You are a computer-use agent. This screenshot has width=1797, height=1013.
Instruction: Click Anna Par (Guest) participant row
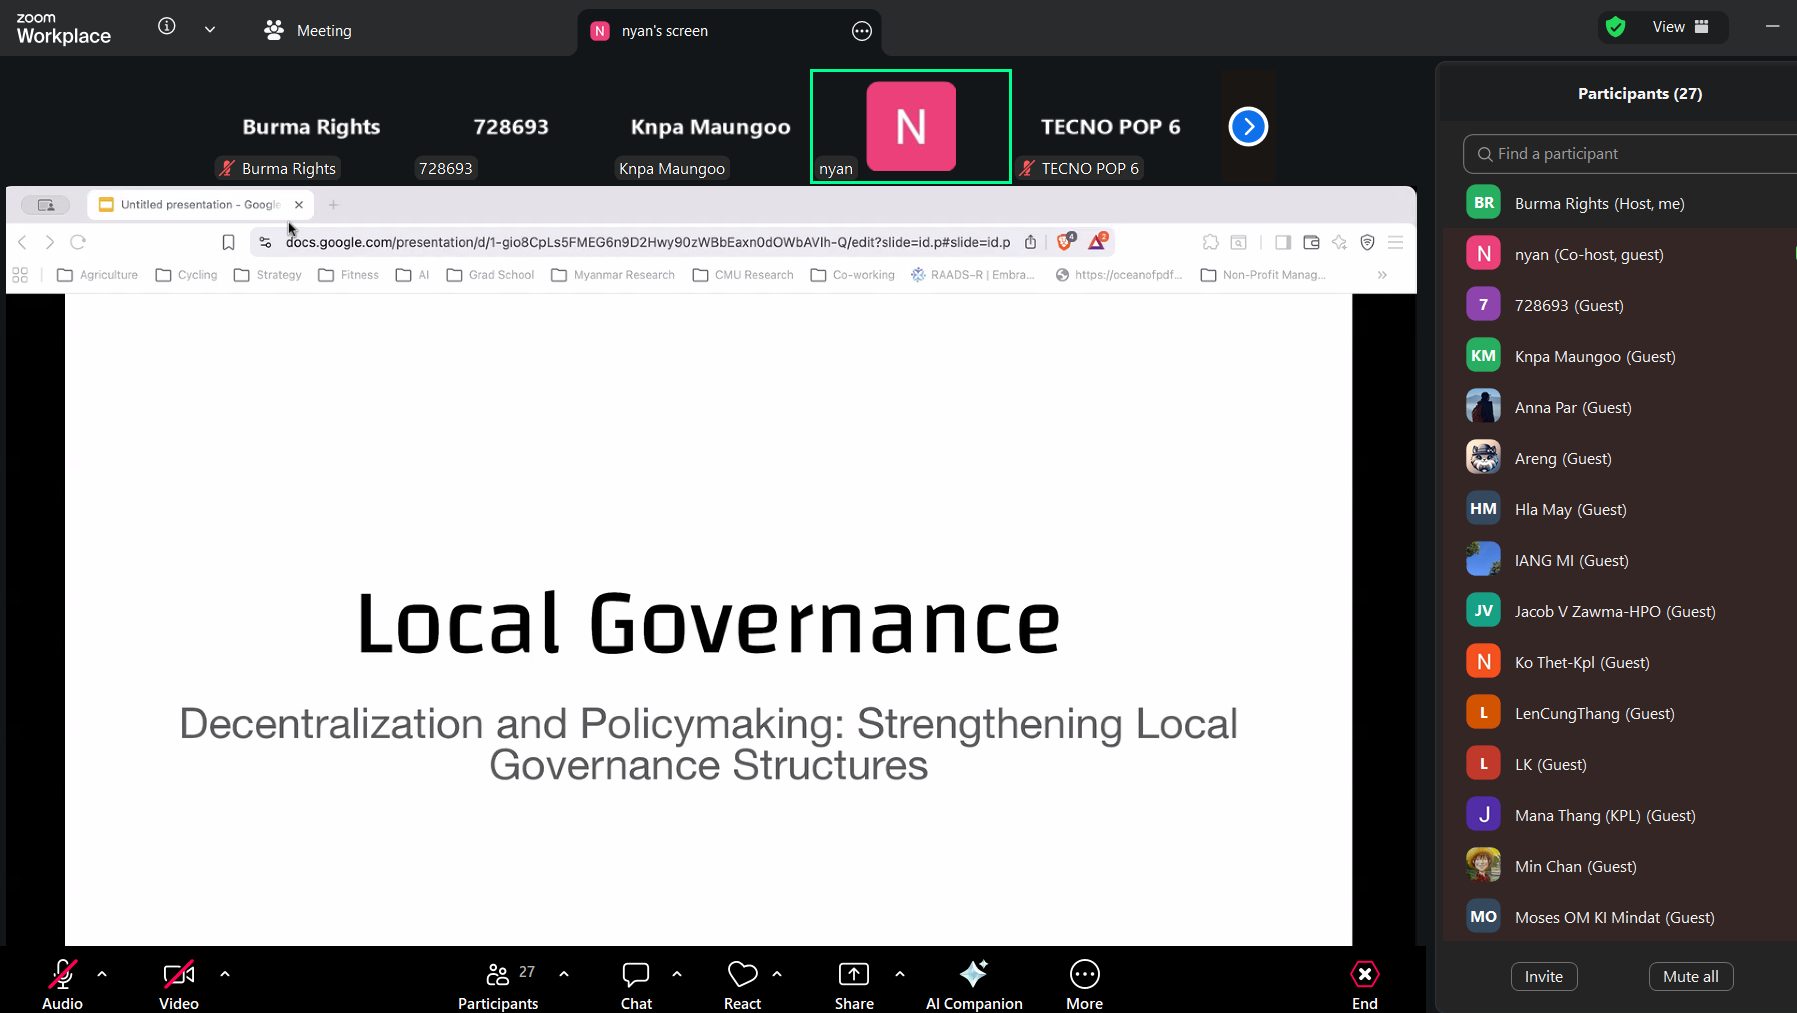pyautogui.click(x=1620, y=407)
